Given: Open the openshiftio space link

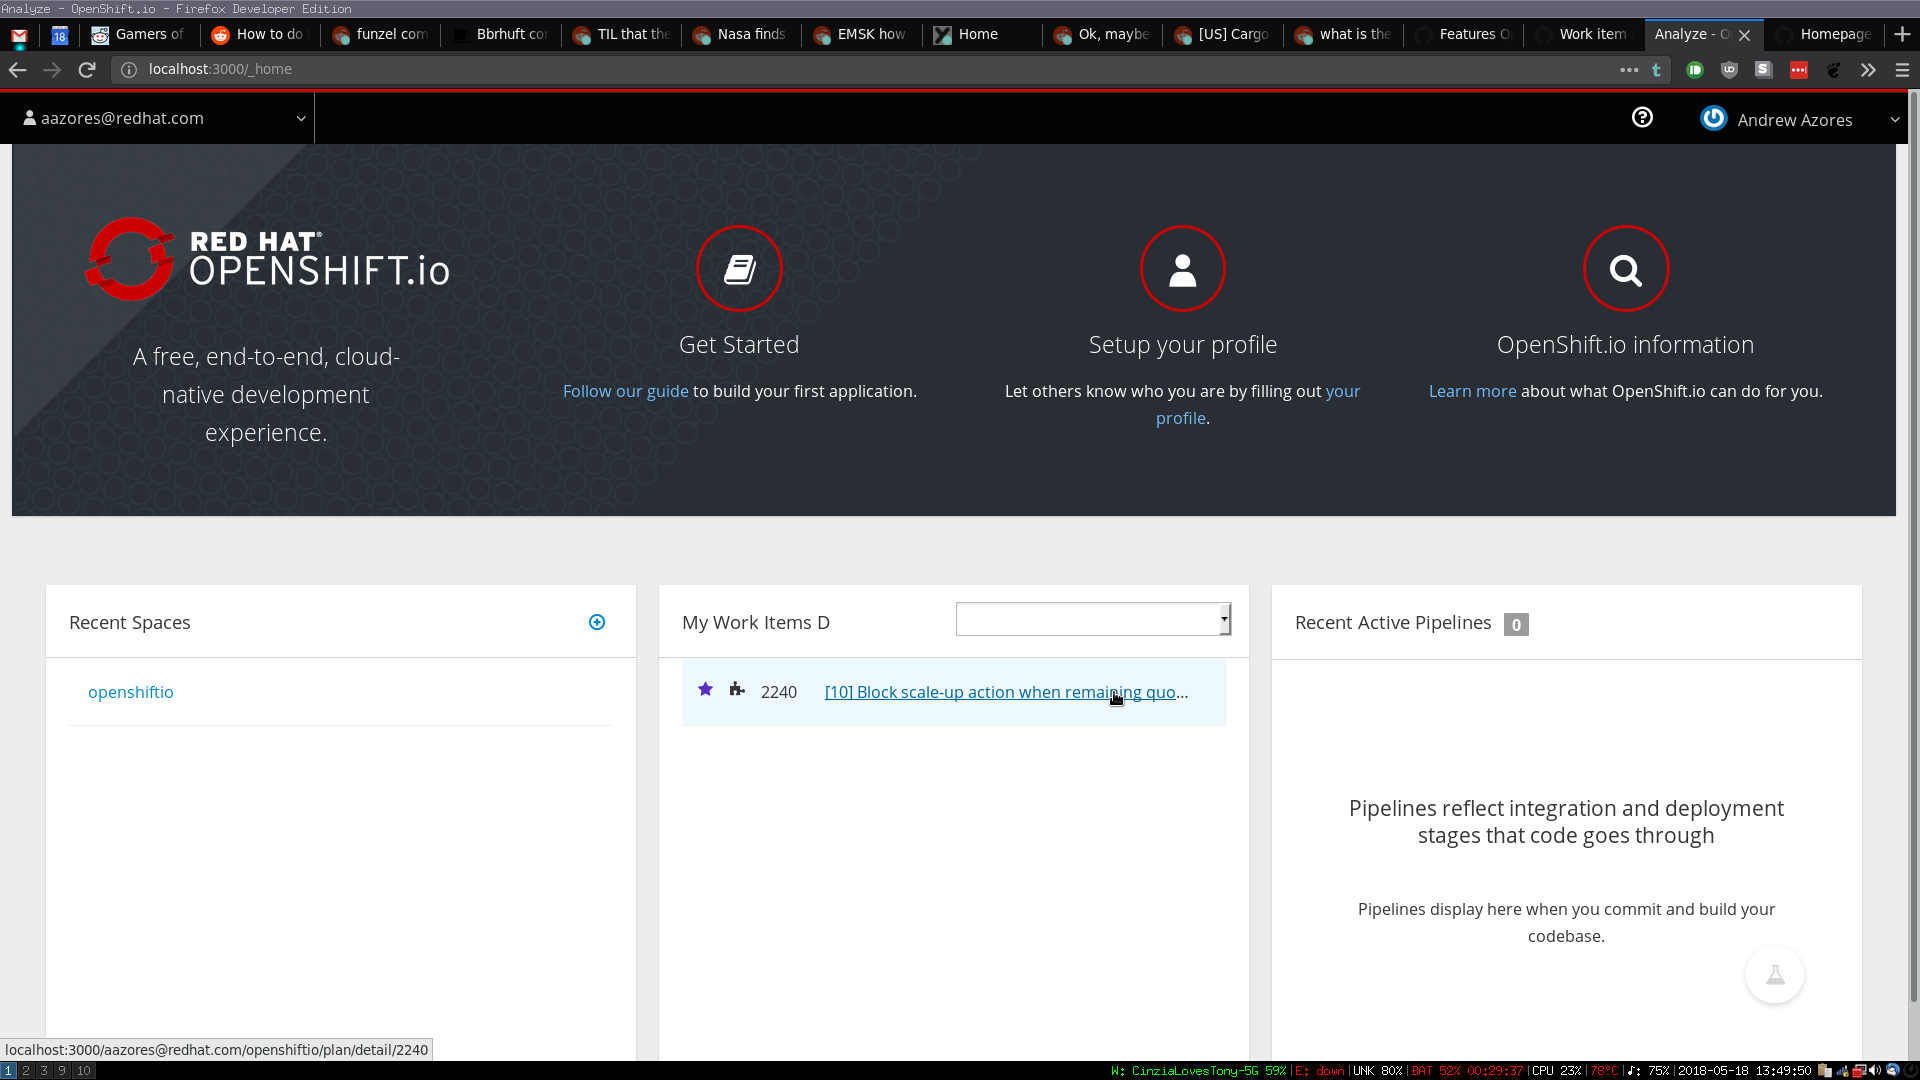Looking at the screenshot, I should coord(131,692).
